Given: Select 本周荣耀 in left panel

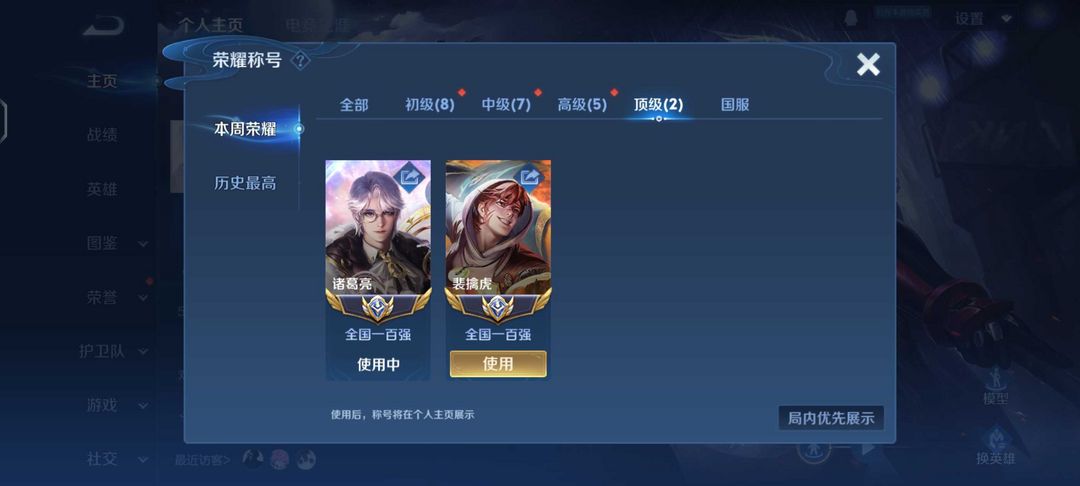Looking at the screenshot, I should coord(245,129).
